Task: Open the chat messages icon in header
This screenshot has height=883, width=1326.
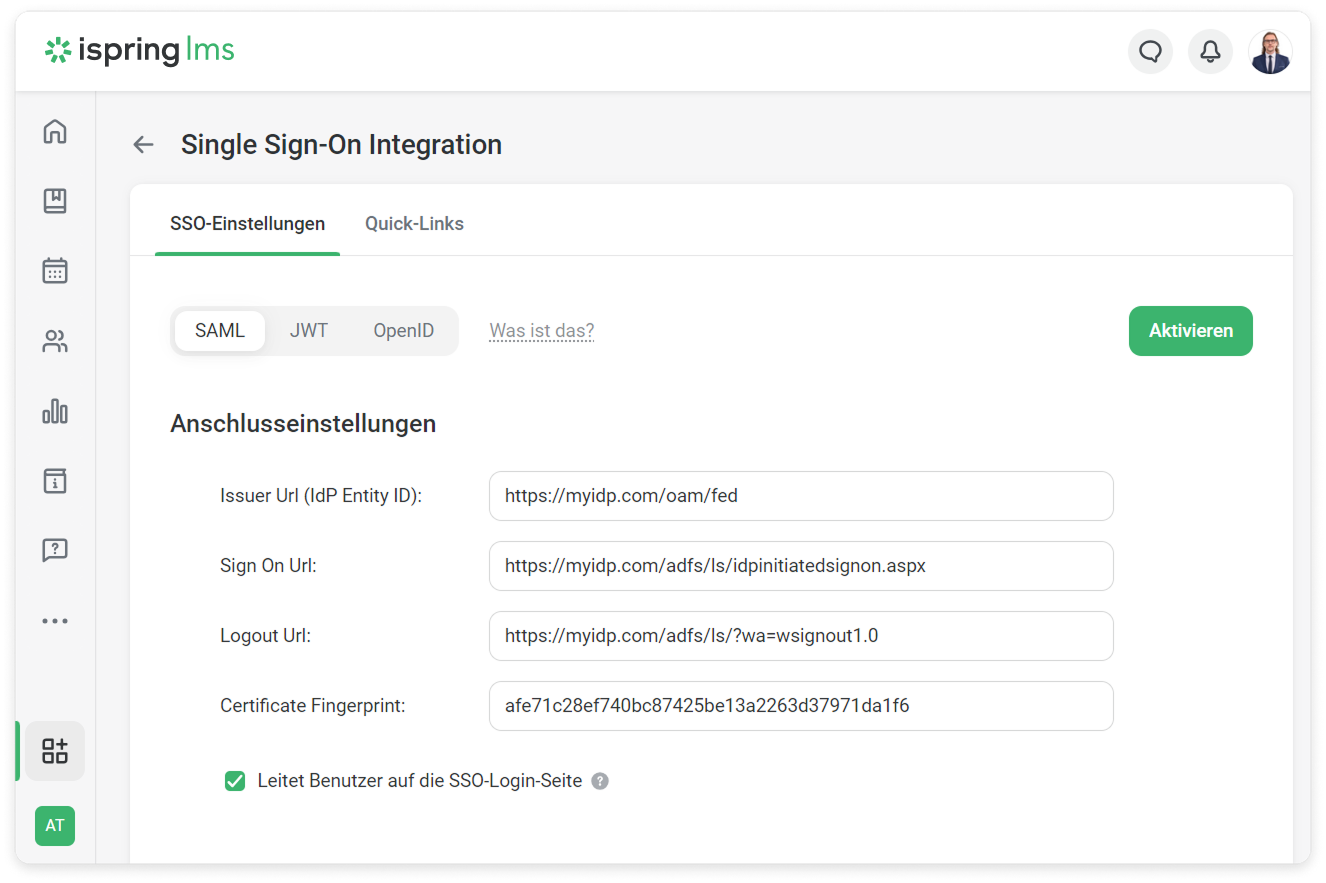Action: pos(1150,51)
